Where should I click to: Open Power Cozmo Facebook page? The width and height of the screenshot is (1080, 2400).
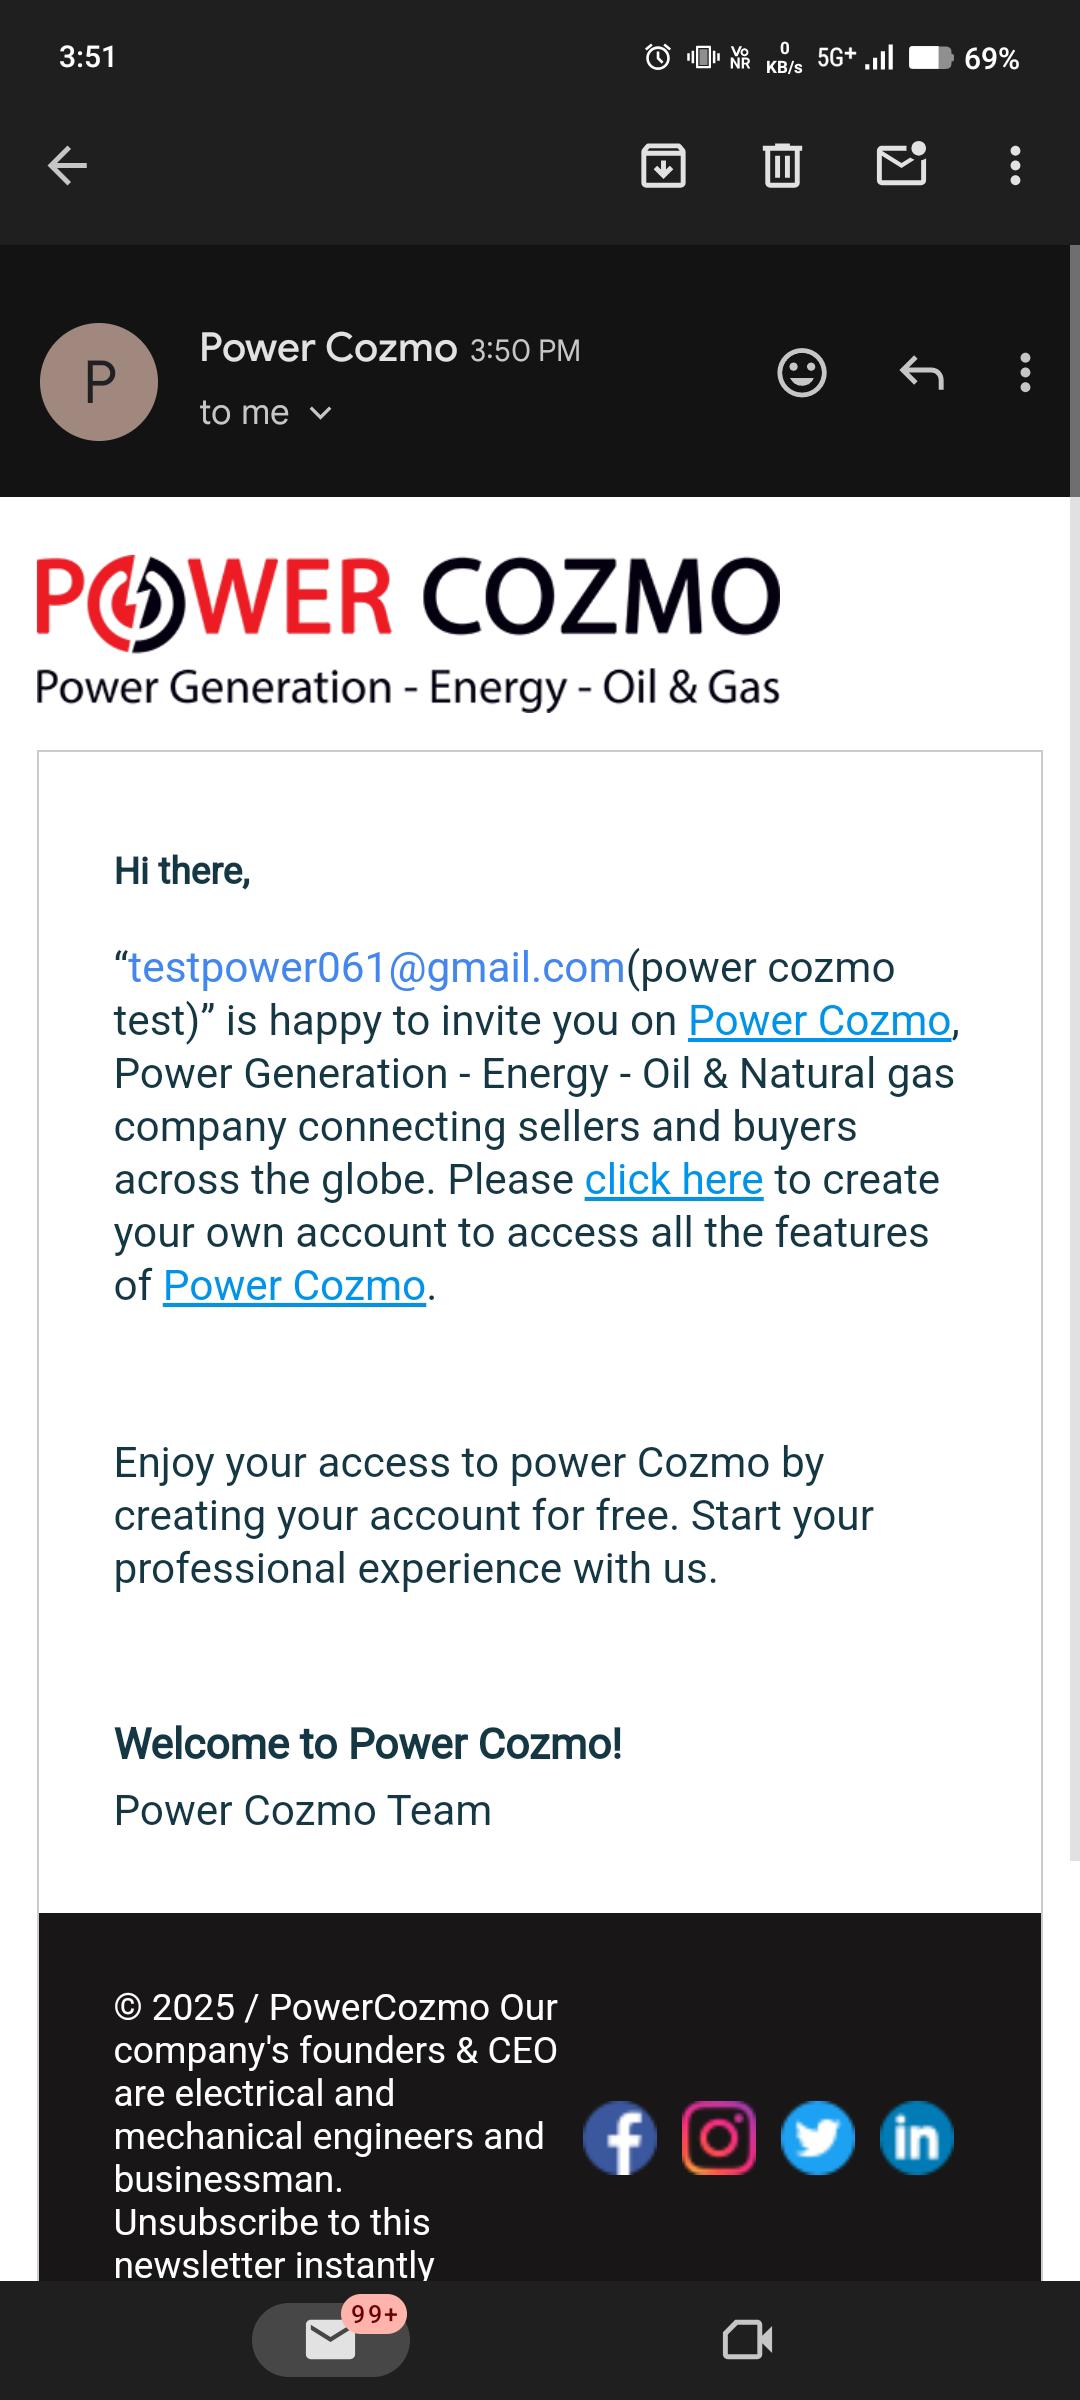[620, 2138]
